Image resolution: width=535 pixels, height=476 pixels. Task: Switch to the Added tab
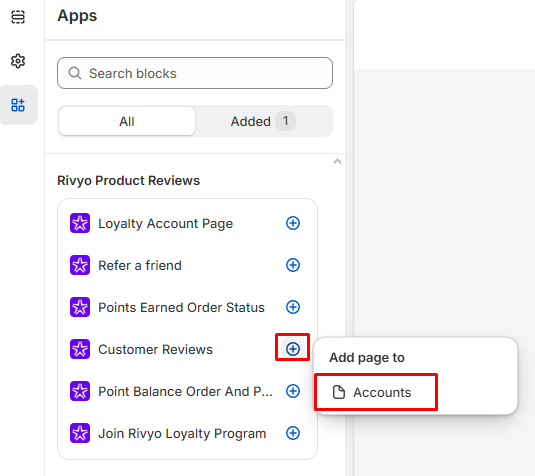click(263, 121)
